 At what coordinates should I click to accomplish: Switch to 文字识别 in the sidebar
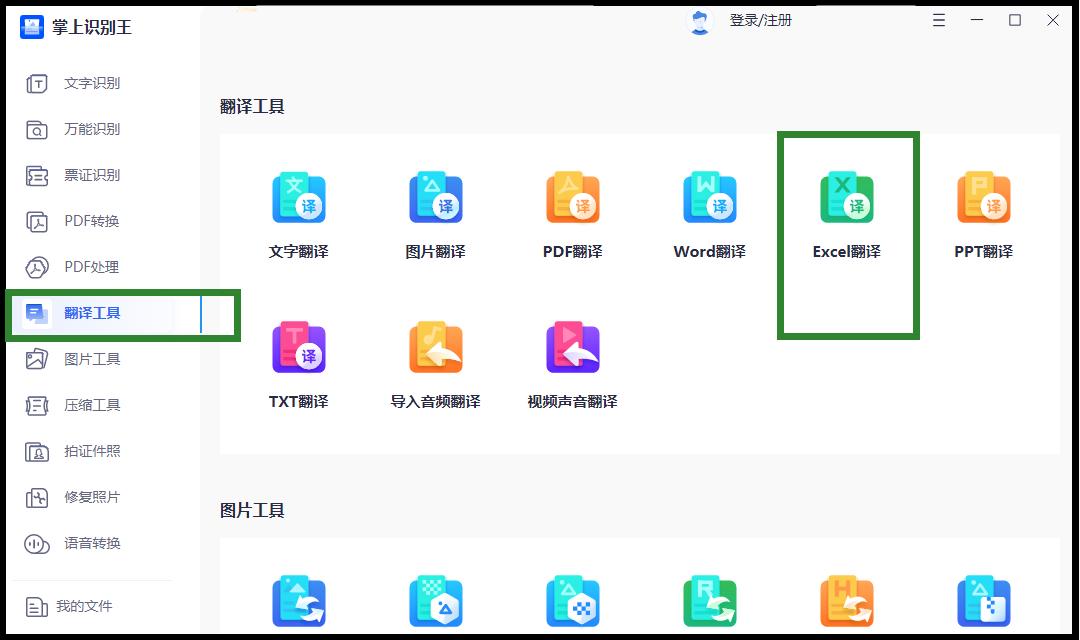pyautogui.click(x=88, y=83)
